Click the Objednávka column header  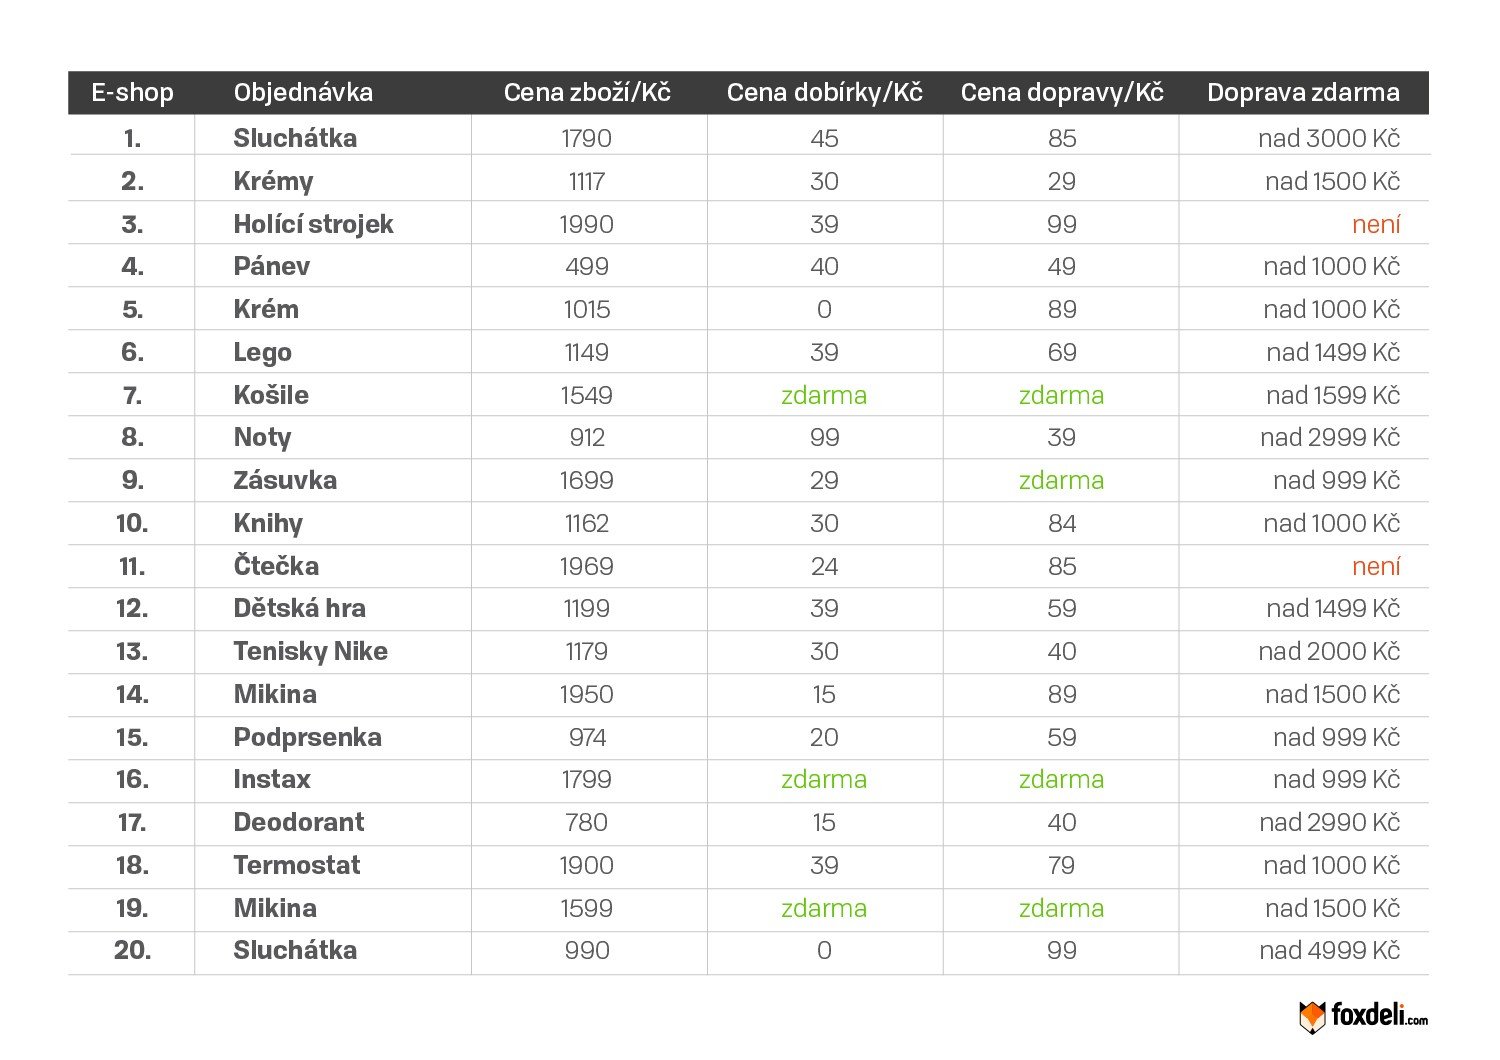pyautogui.click(x=303, y=93)
